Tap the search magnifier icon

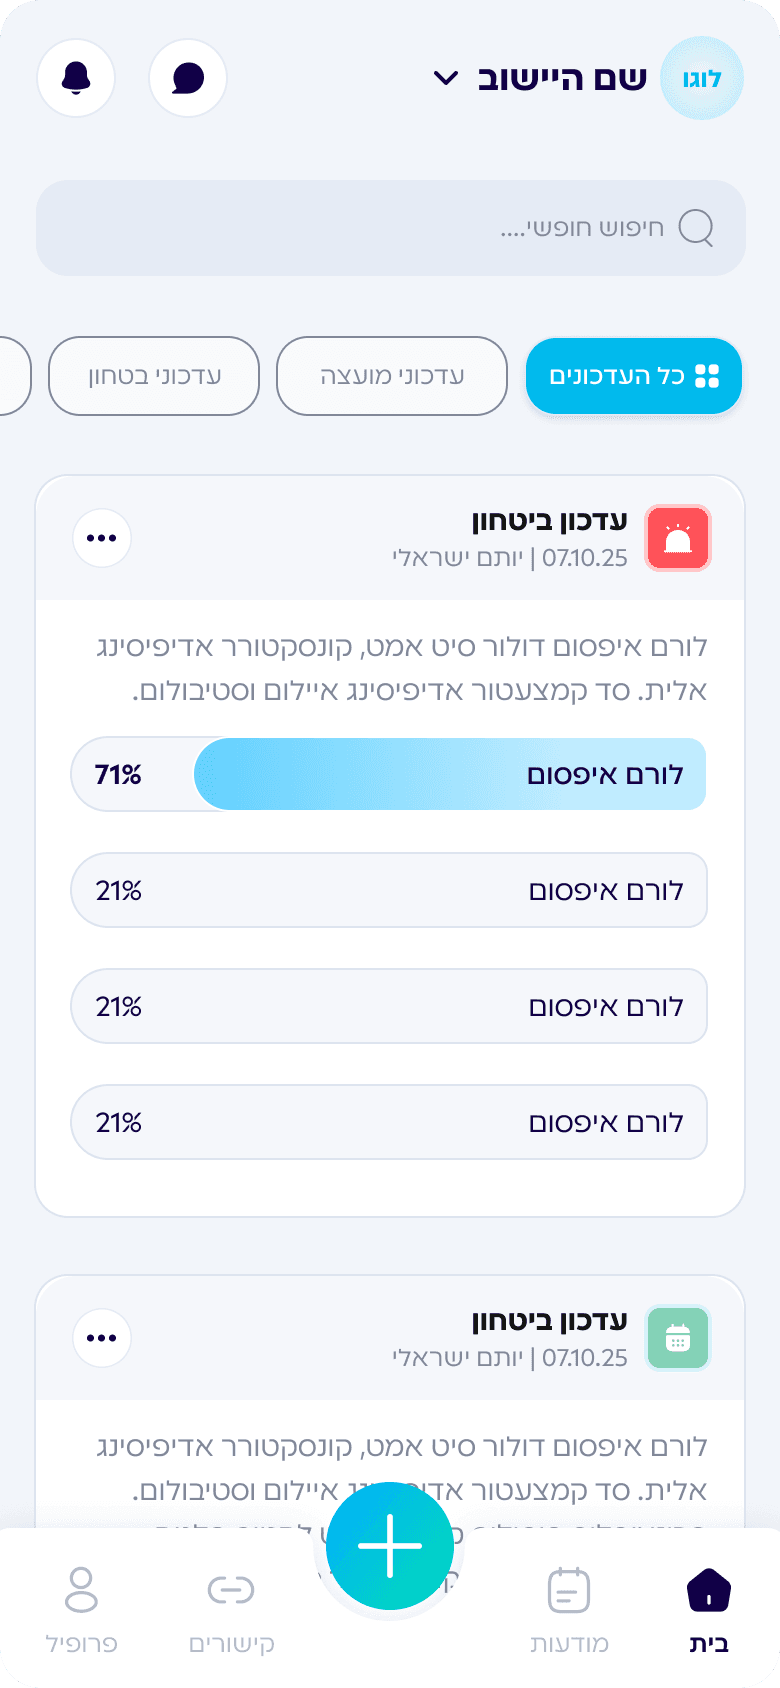[698, 228]
